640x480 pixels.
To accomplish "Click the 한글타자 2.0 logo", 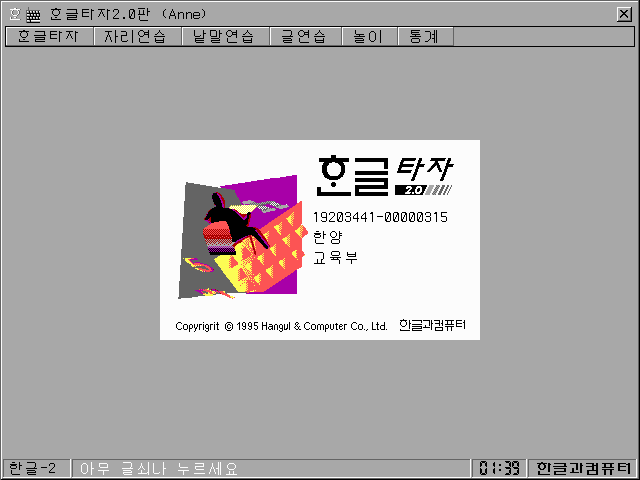I will (x=384, y=176).
